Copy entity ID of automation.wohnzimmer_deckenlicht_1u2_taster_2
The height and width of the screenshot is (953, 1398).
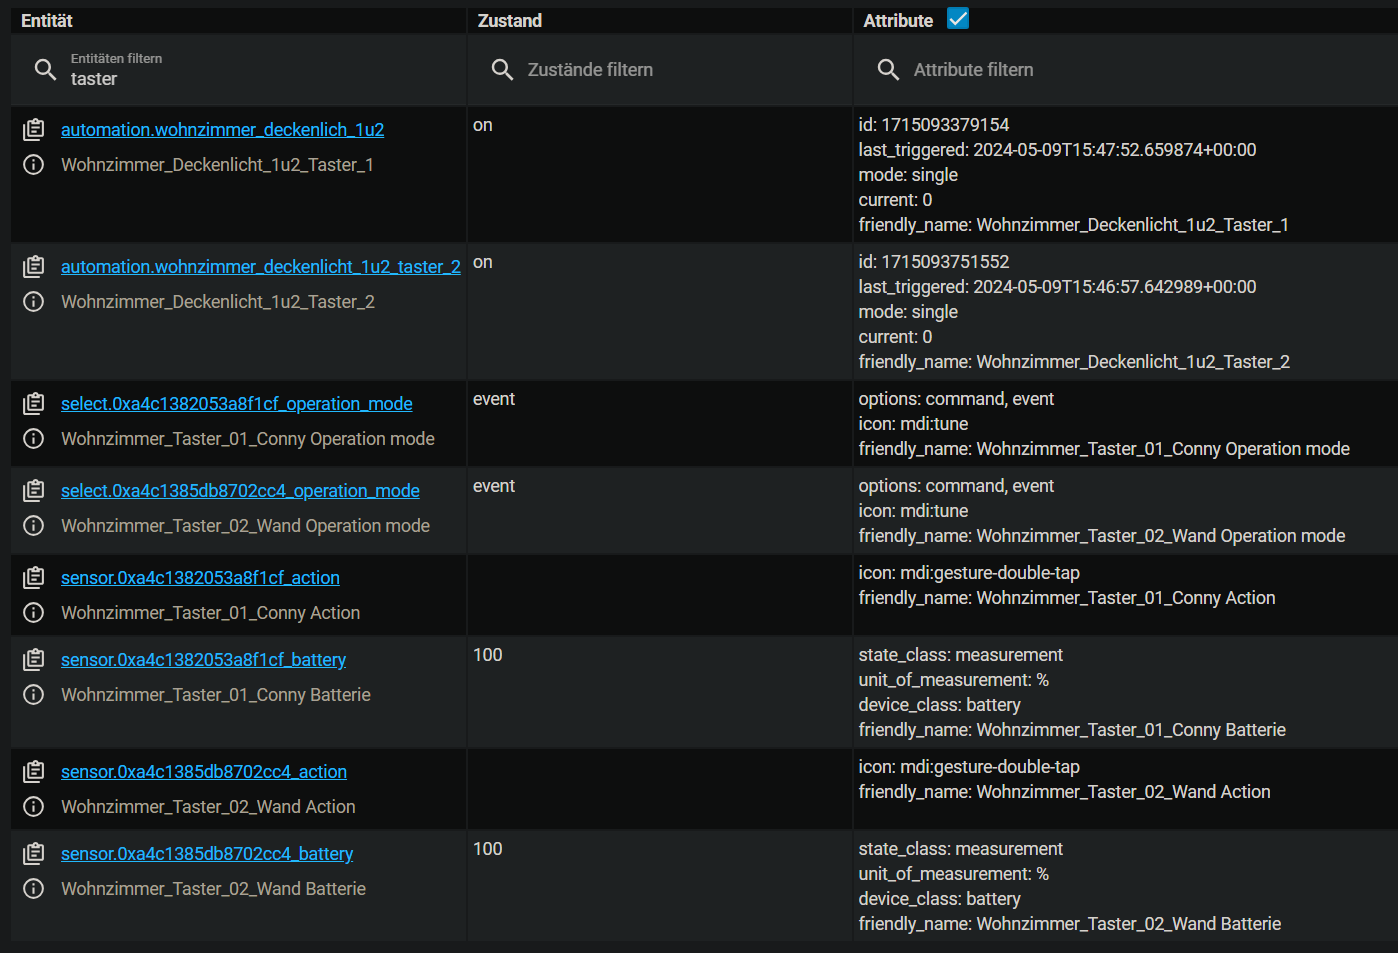34,267
